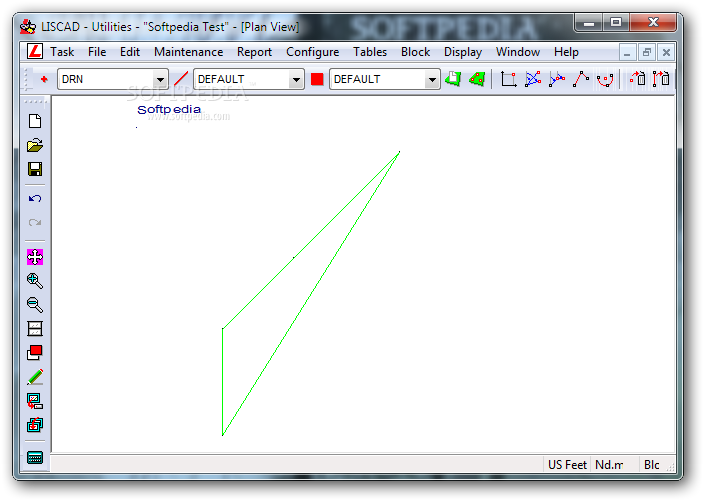Screen dimensions: 704x501
Task: Open the File menu
Action: click(x=97, y=52)
